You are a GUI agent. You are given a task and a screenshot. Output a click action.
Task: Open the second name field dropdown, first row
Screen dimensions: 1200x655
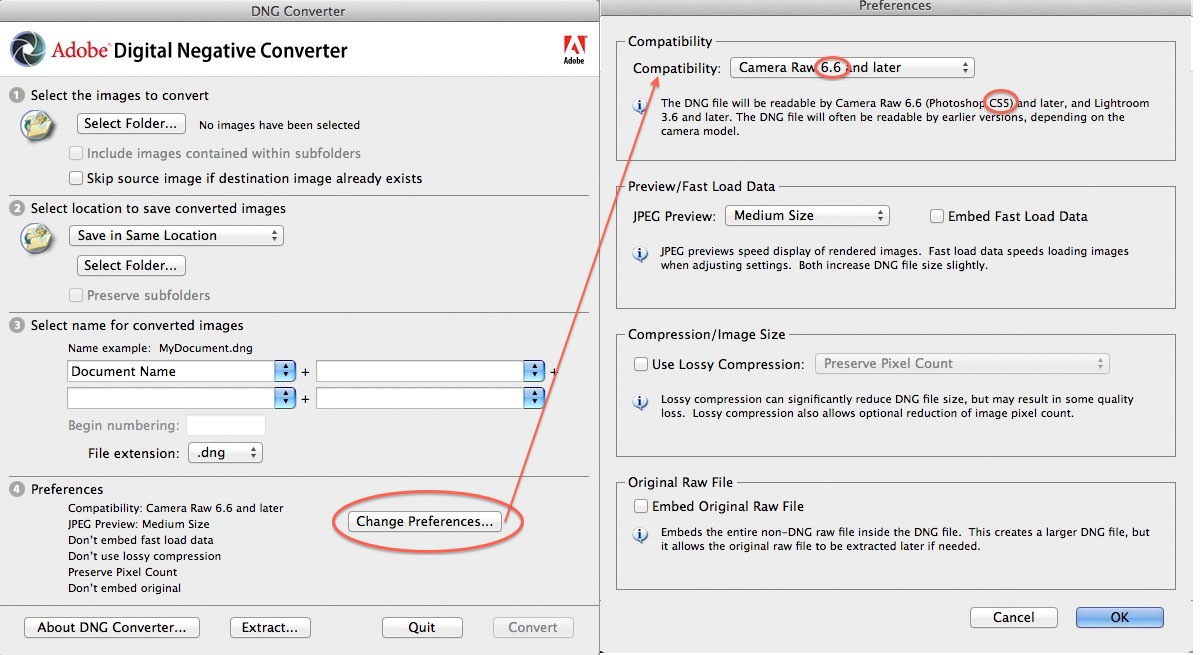coord(534,371)
